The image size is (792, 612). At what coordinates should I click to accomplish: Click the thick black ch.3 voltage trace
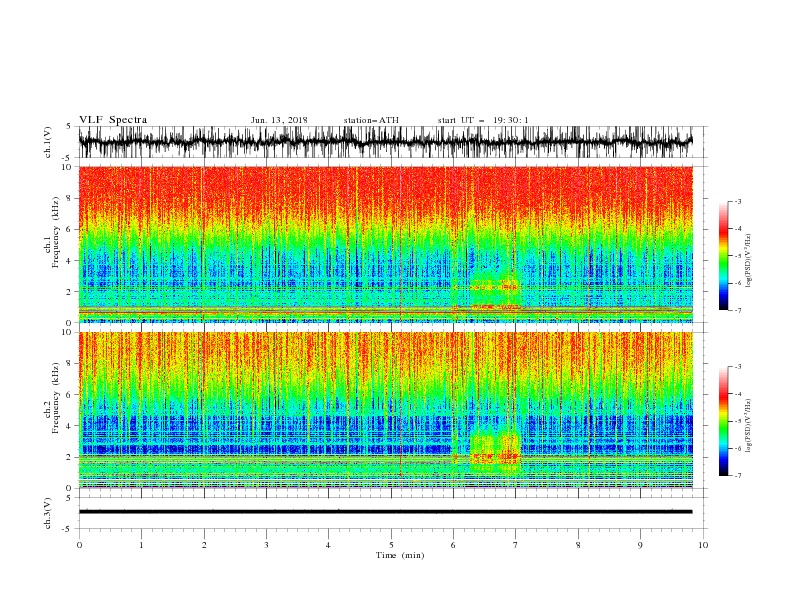pos(385,512)
